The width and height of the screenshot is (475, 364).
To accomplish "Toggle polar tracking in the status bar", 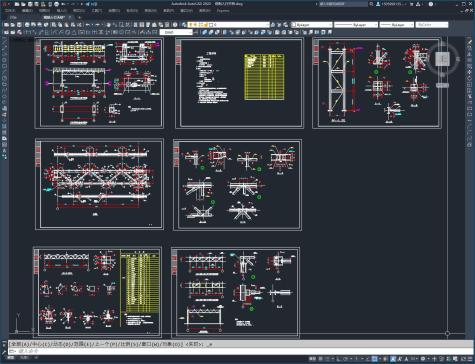I will pos(346,359).
